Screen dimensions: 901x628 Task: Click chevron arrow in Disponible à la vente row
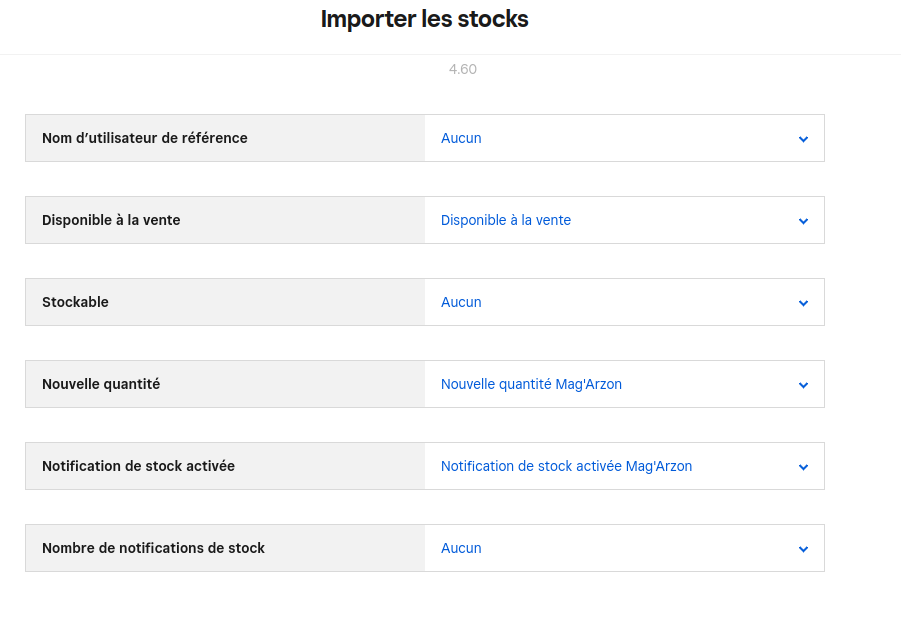pos(803,221)
